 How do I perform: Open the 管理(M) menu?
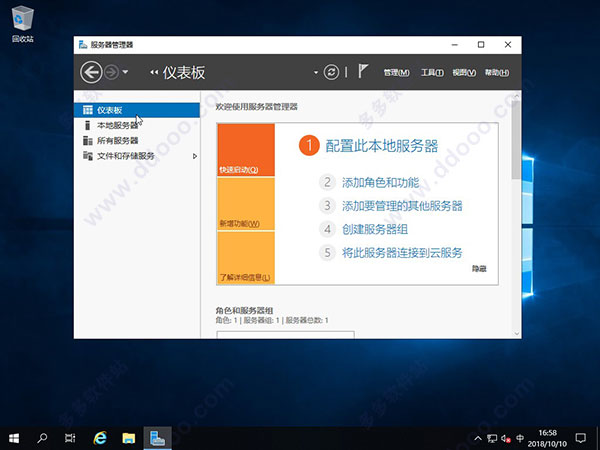[396, 72]
